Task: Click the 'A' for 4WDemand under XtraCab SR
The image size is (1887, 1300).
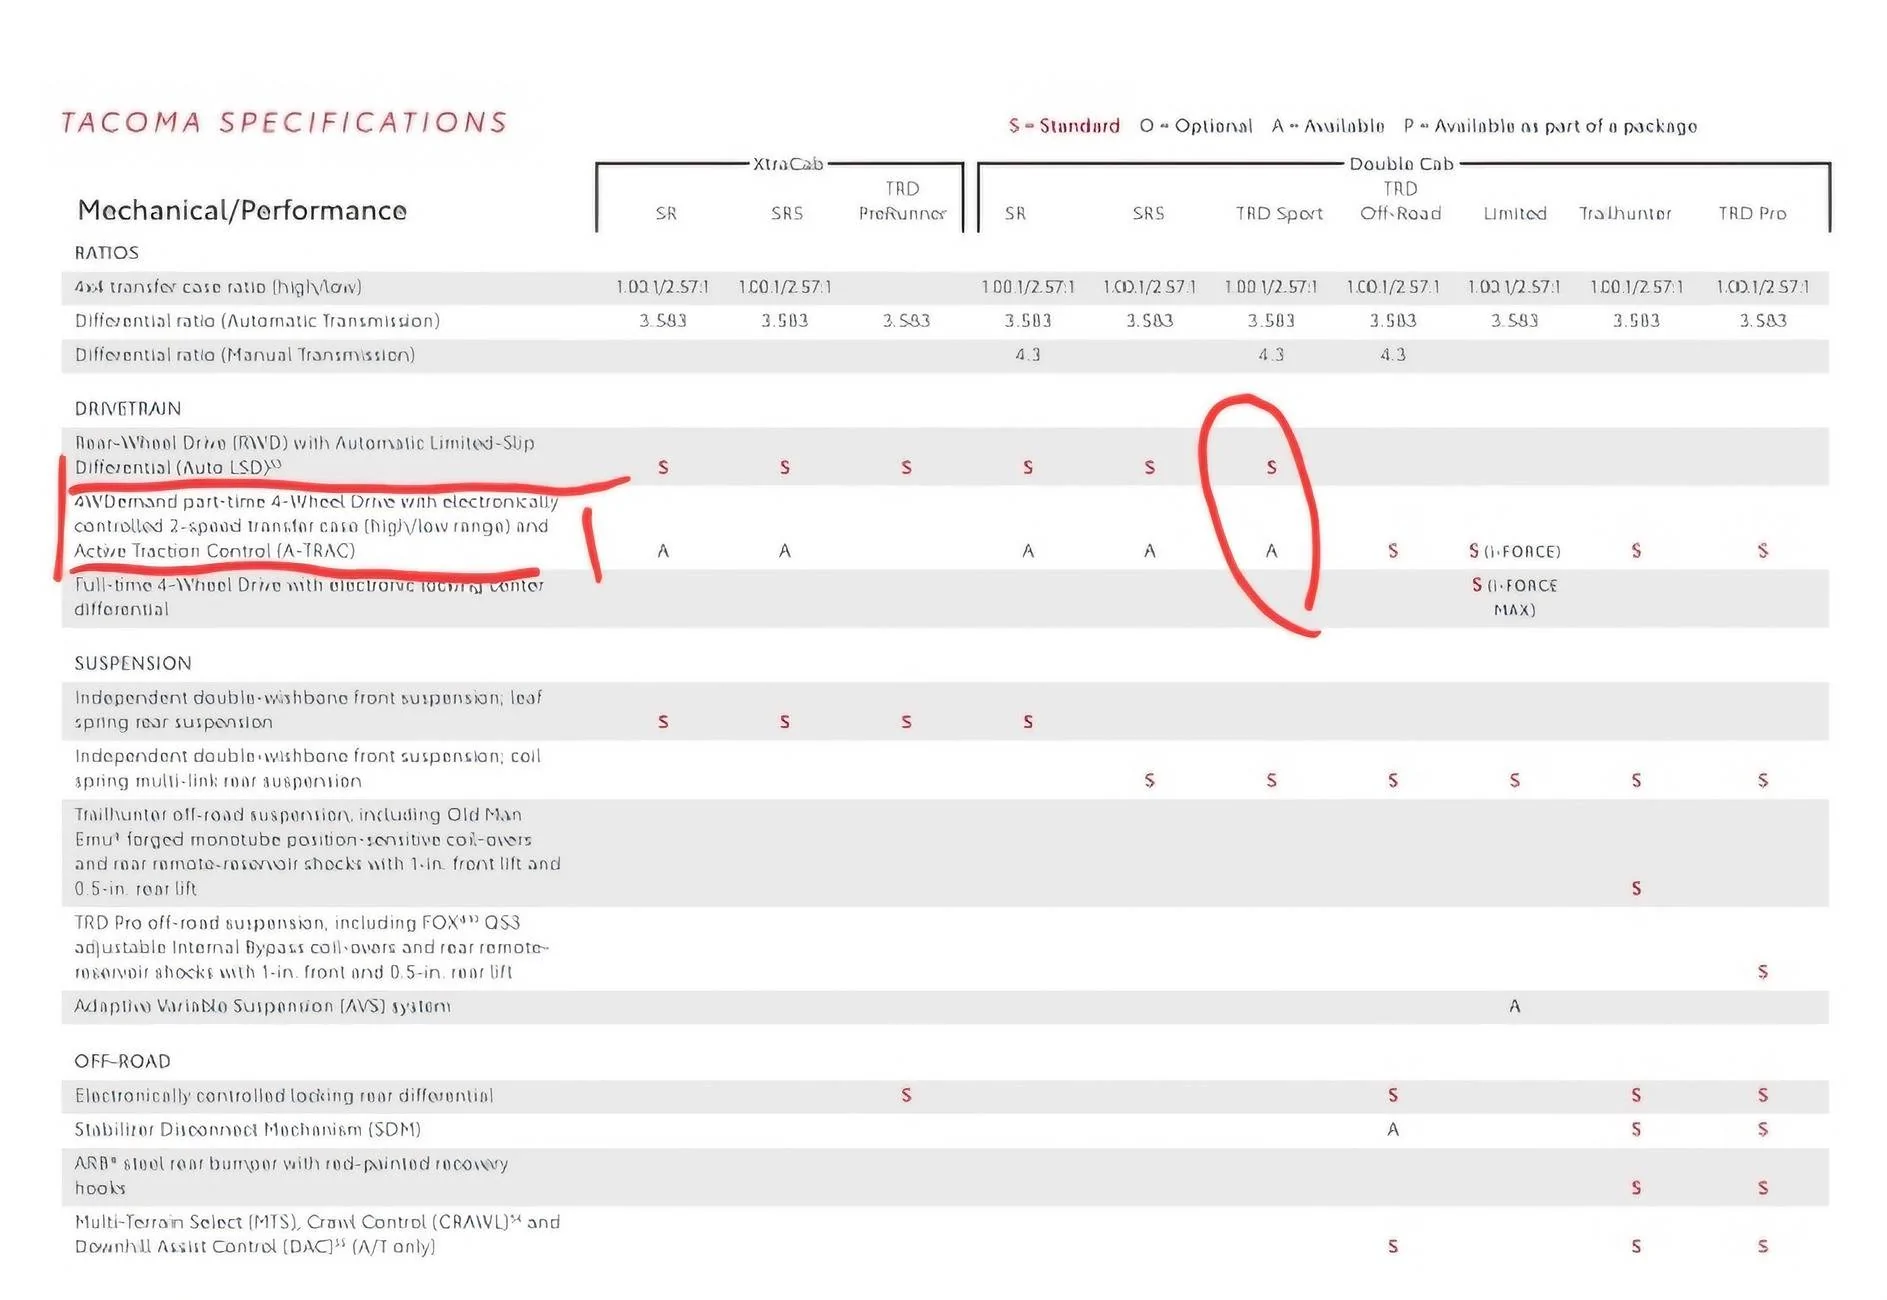Action: (x=663, y=551)
